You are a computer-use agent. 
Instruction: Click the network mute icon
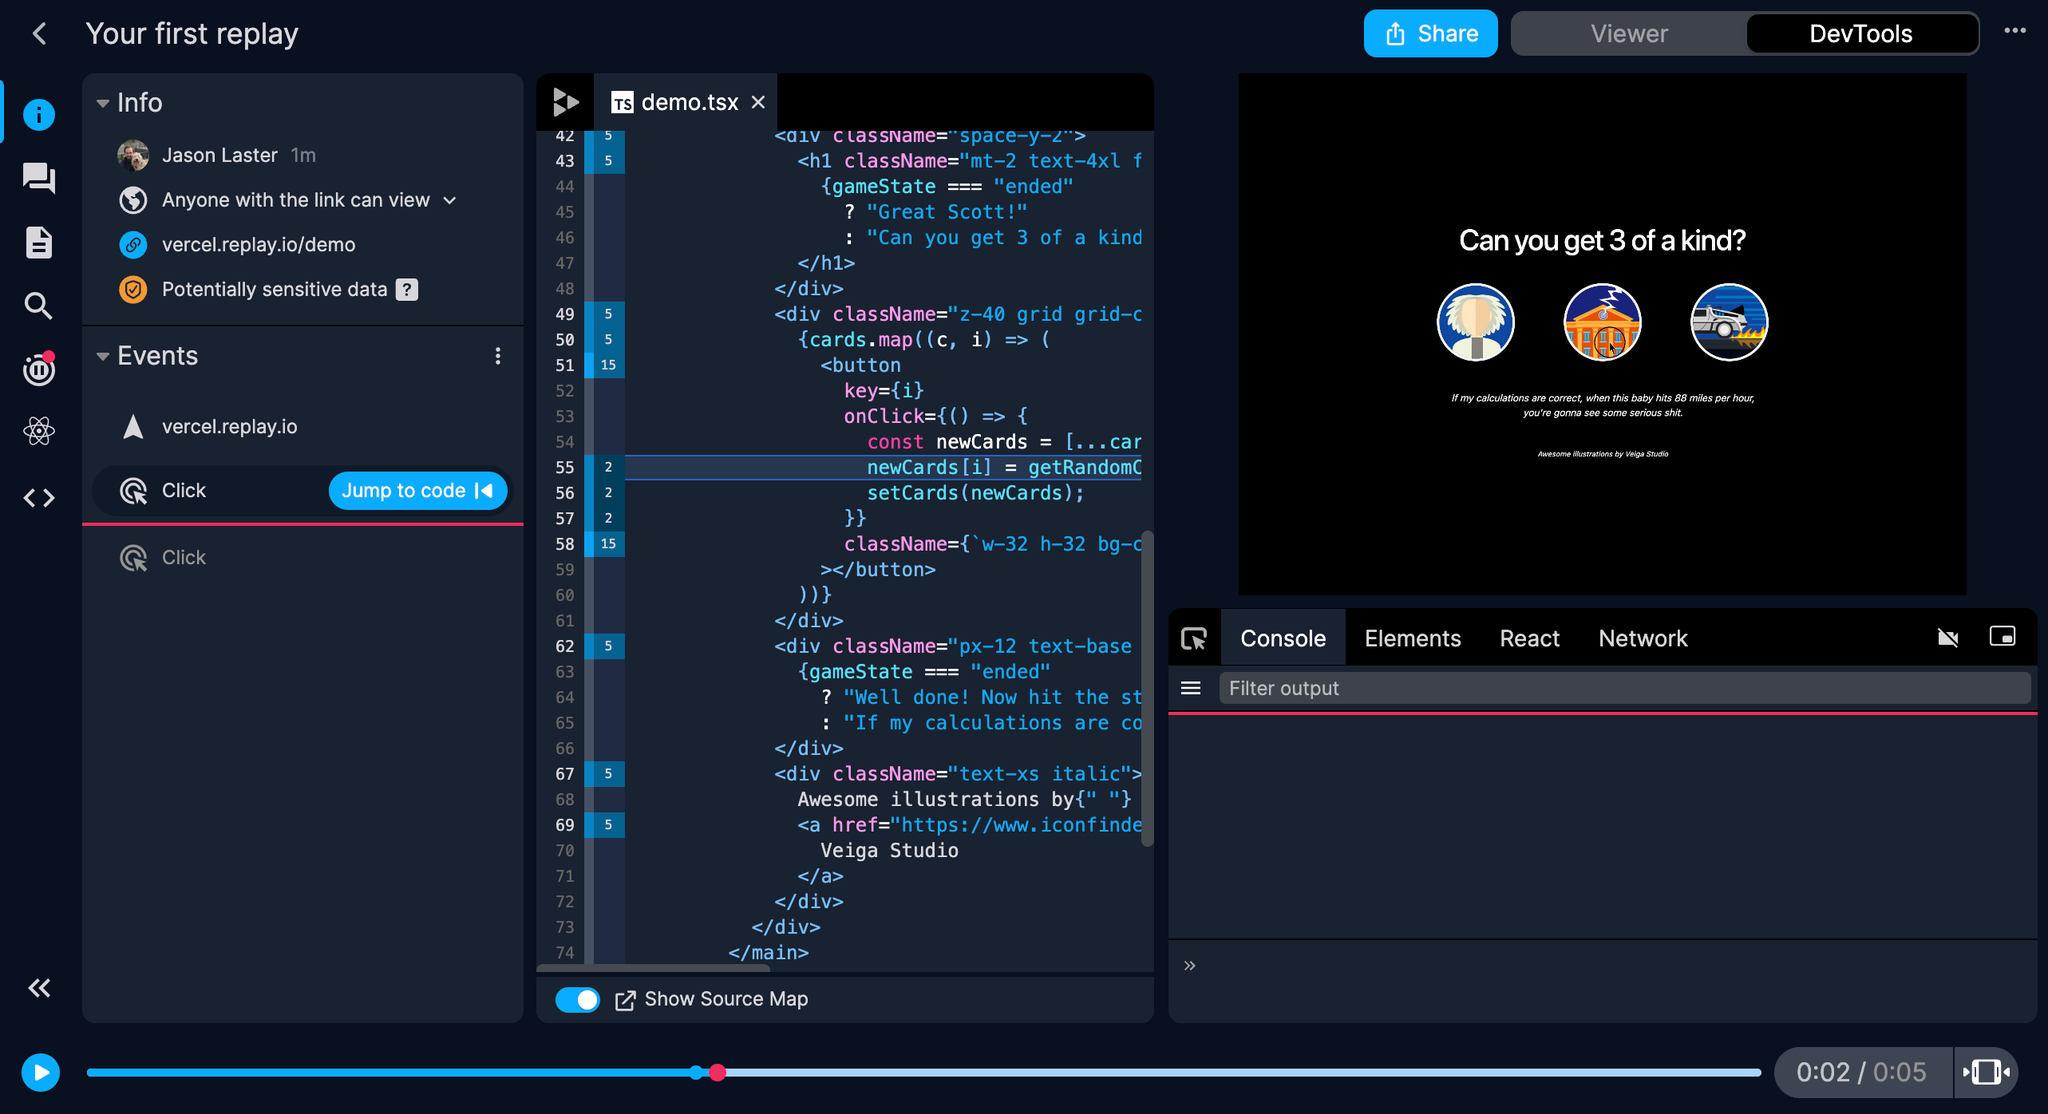(x=1949, y=637)
